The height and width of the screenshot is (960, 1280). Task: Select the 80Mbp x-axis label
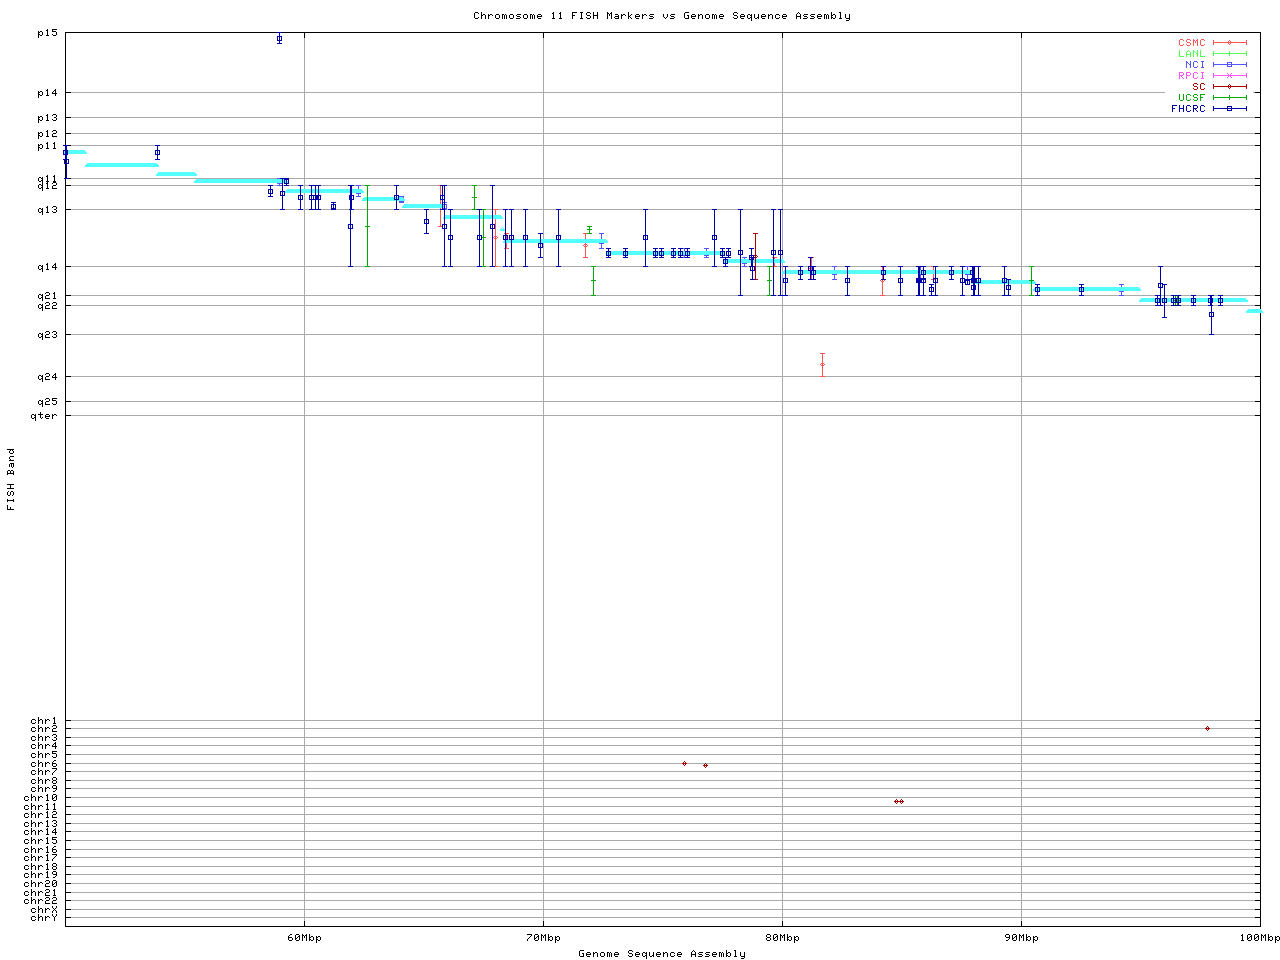point(782,938)
